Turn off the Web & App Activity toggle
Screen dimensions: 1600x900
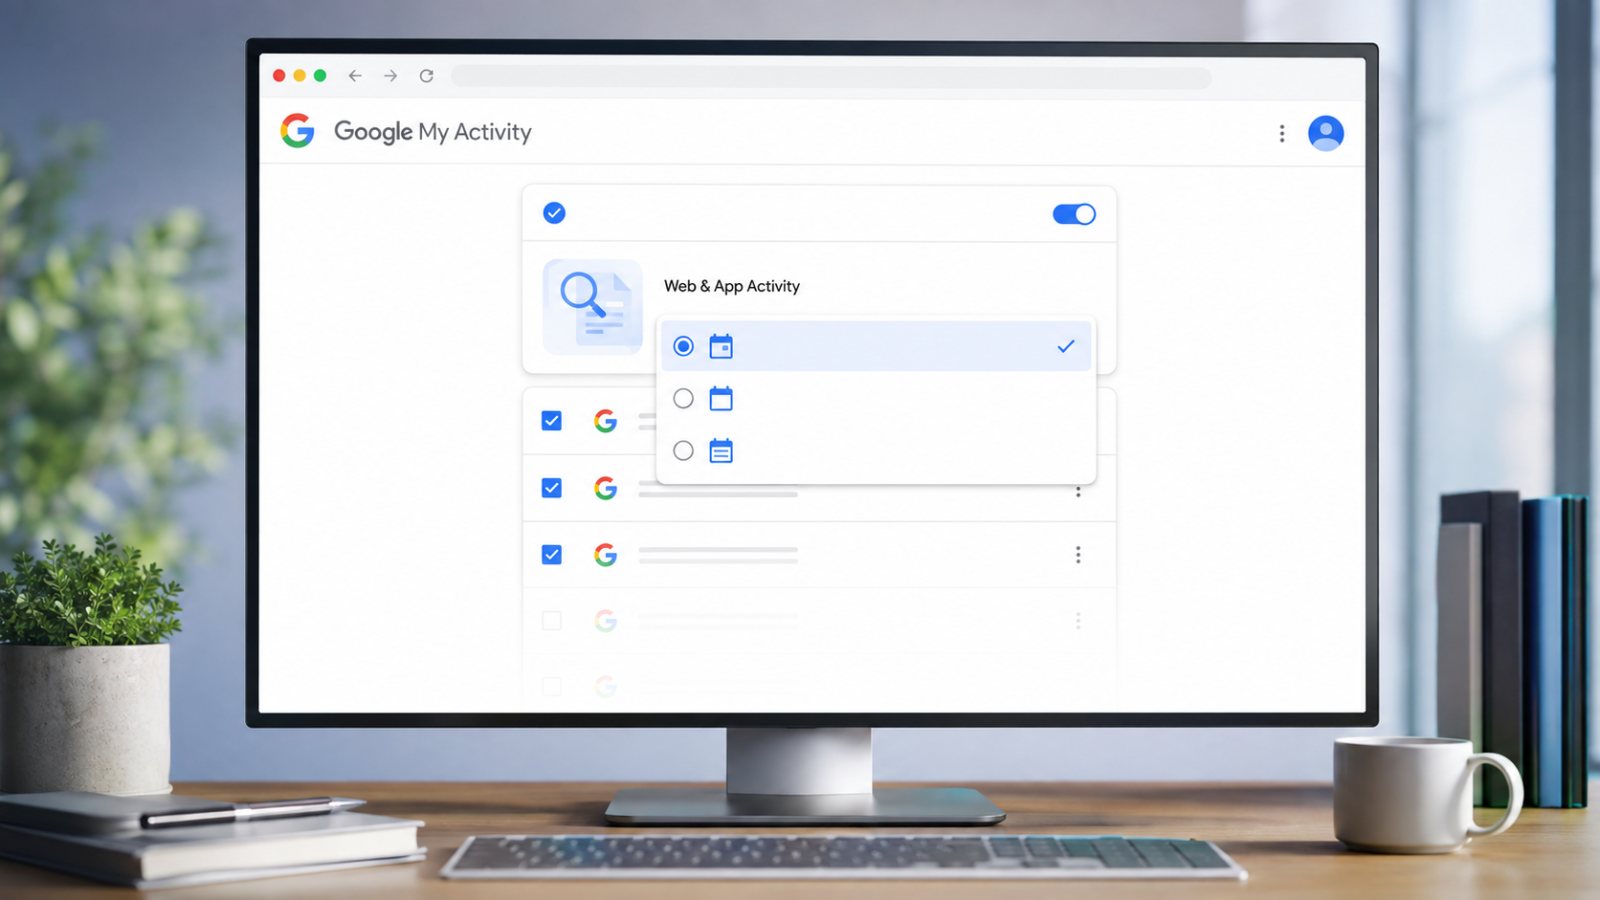[x=1074, y=214]
